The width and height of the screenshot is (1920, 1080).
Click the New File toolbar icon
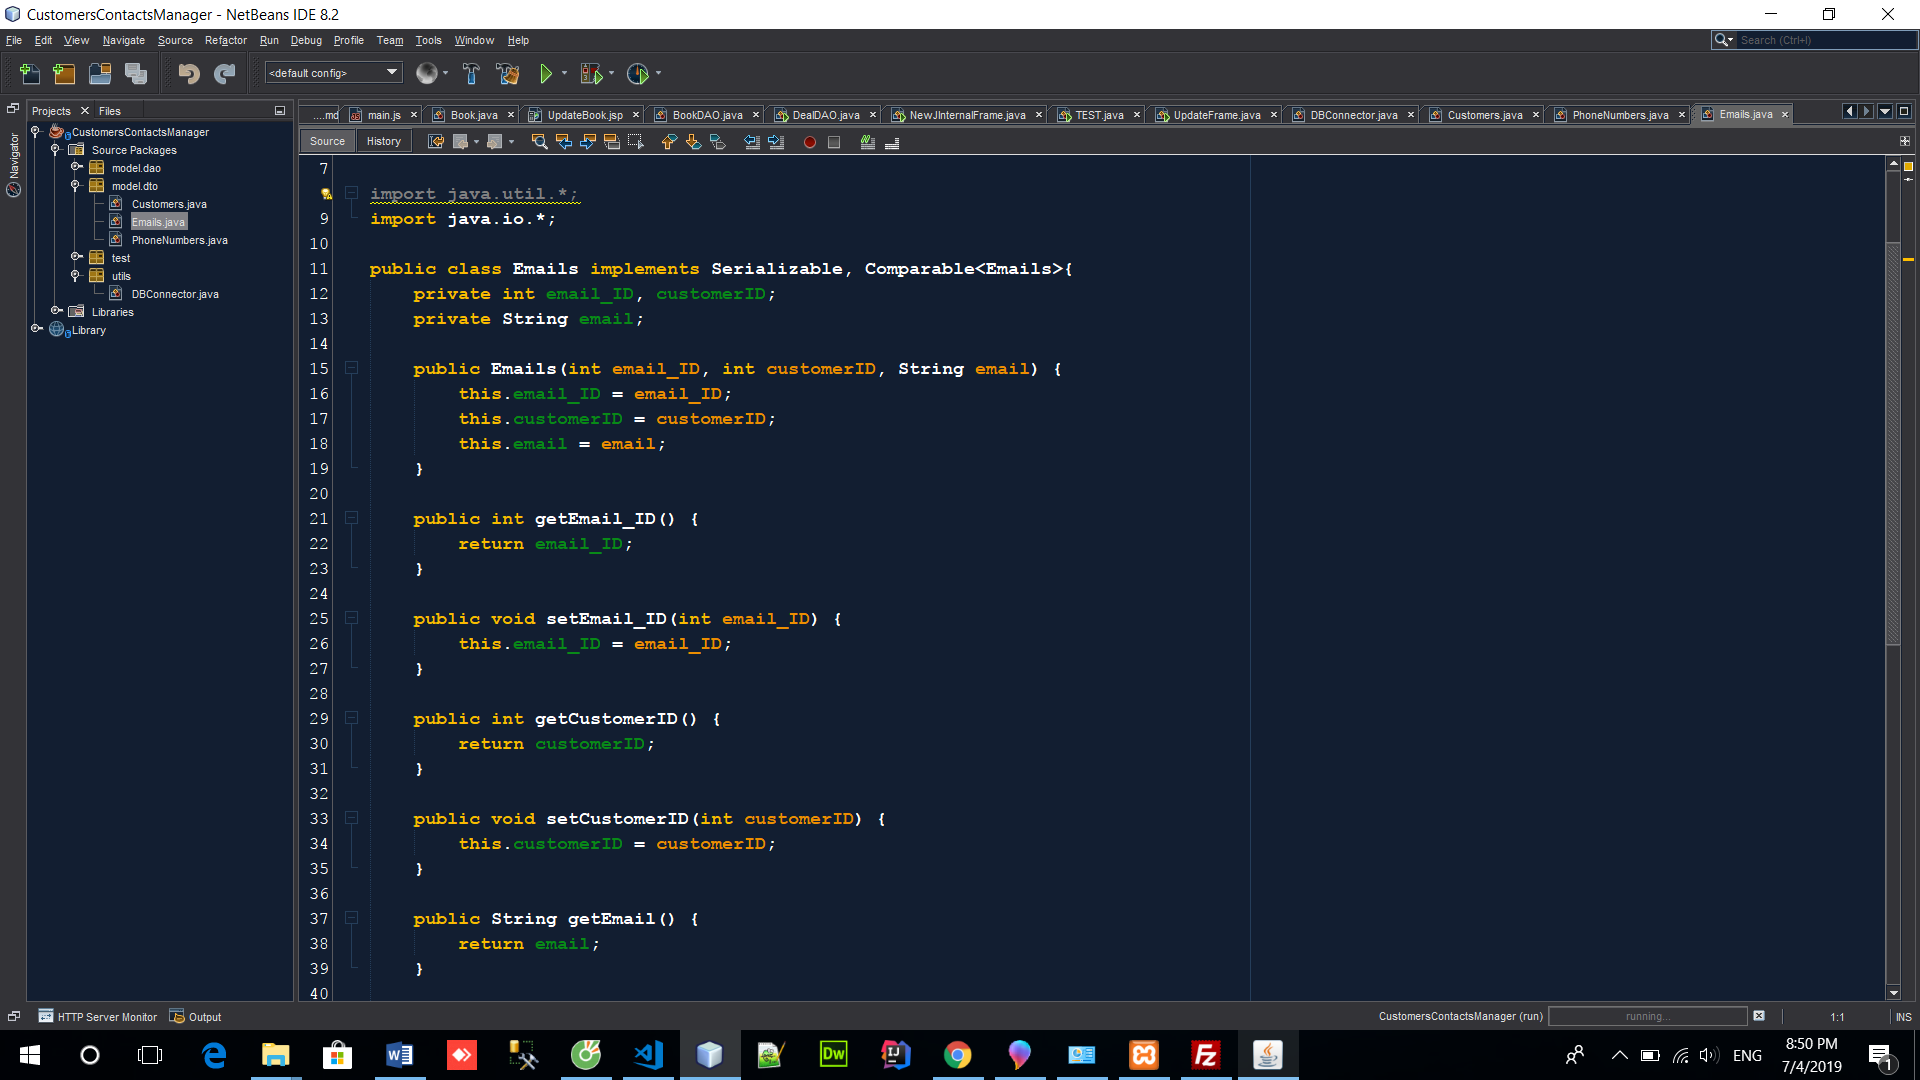pos(29,73)
